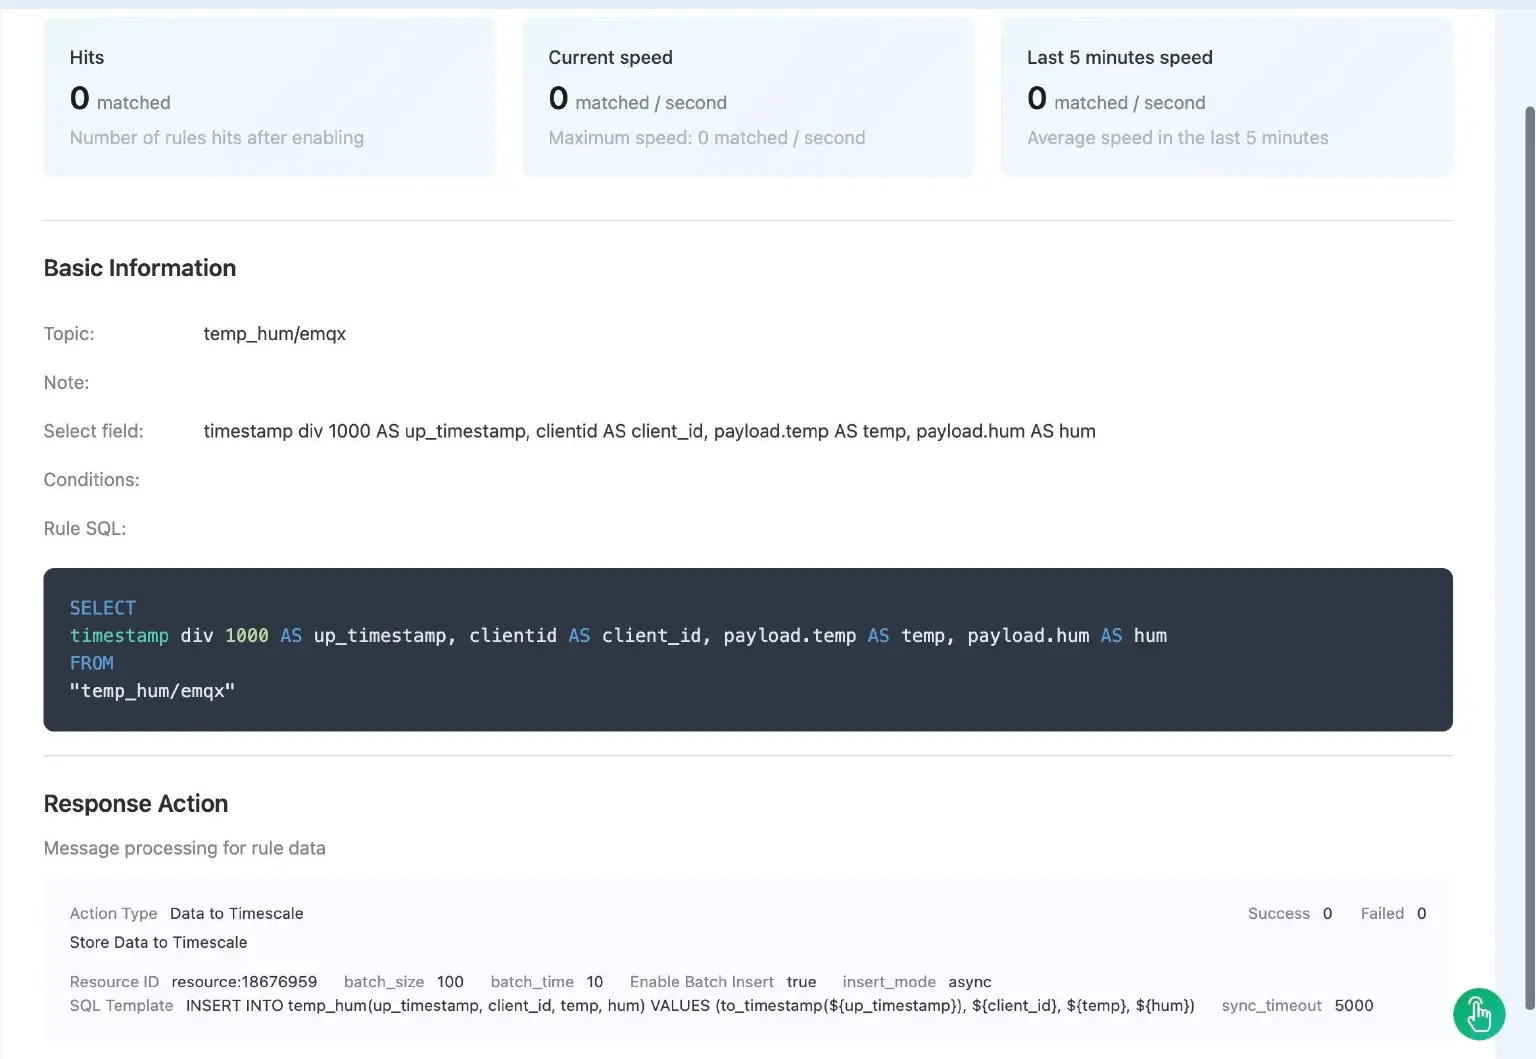
Task: Click the Response Action heading
Action: (x=136, y=804)
